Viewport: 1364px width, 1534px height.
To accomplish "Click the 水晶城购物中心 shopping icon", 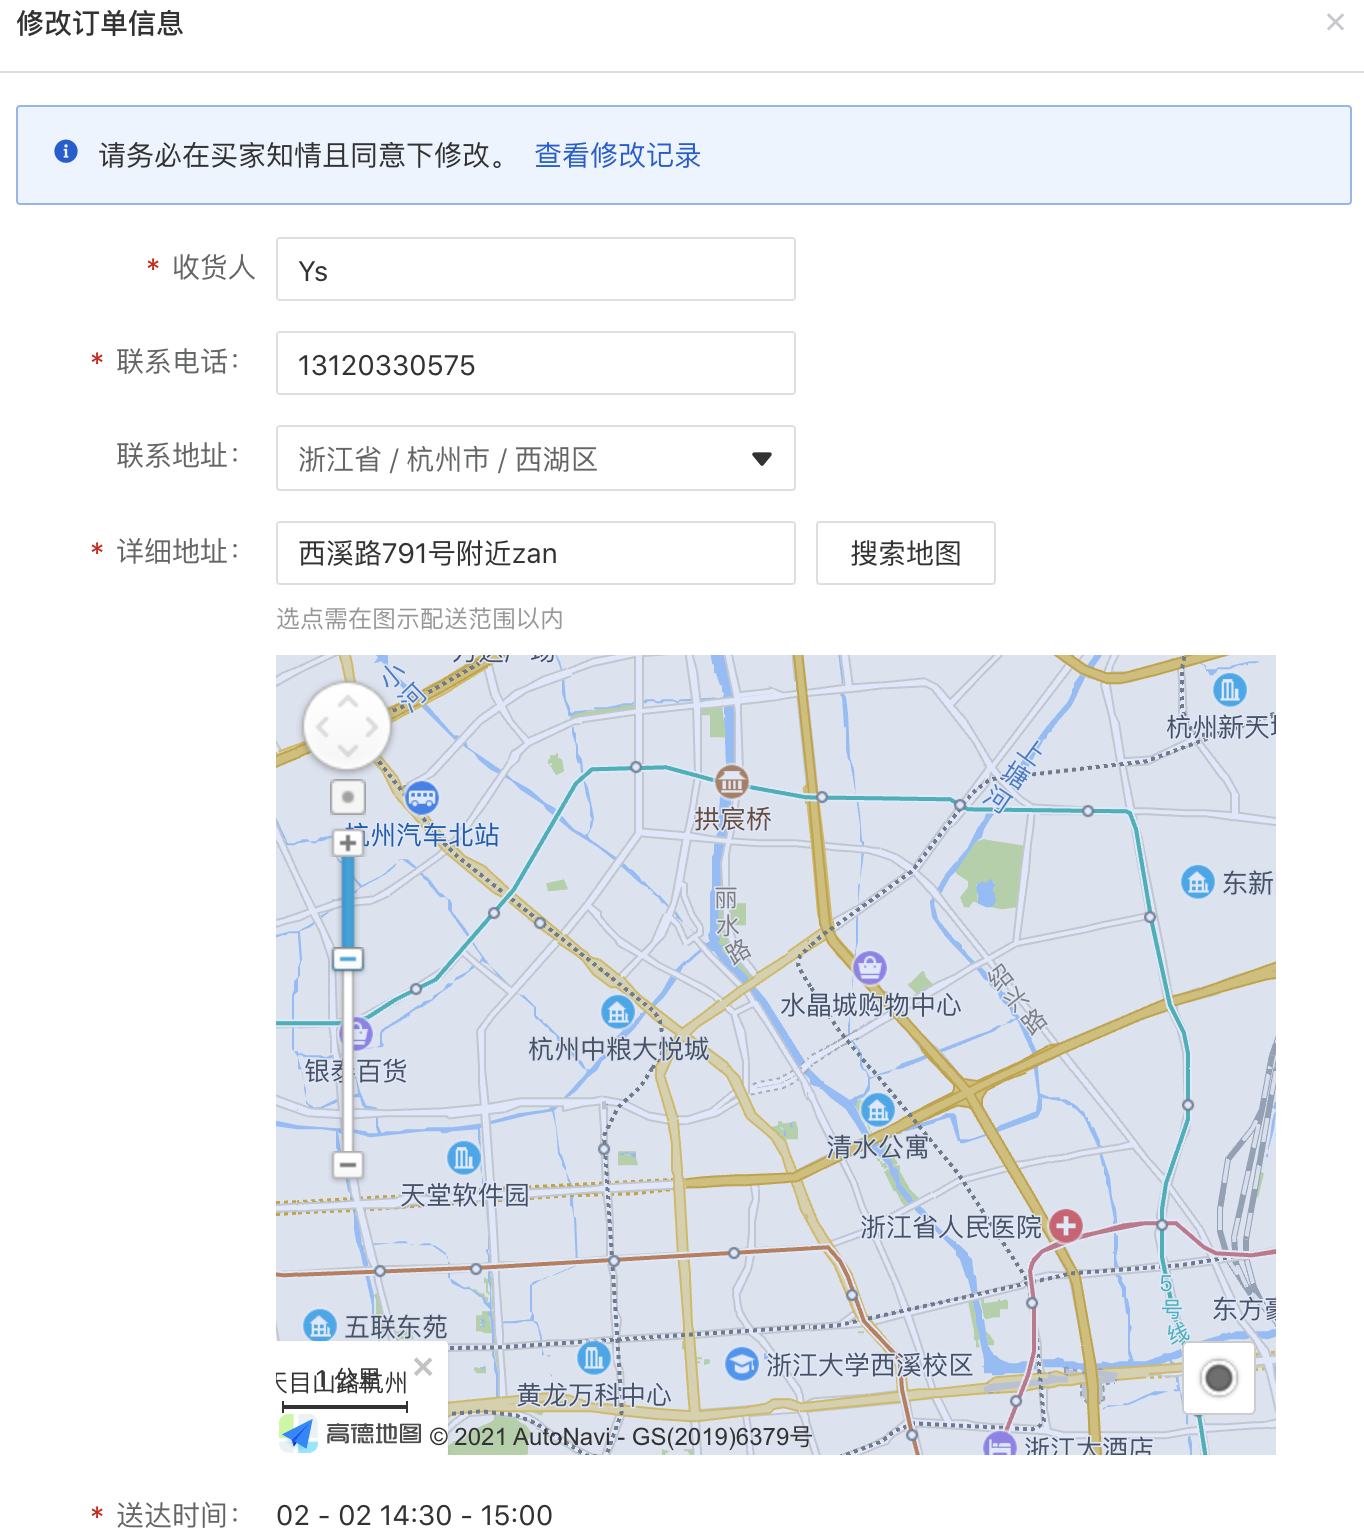I will point(870,967).
